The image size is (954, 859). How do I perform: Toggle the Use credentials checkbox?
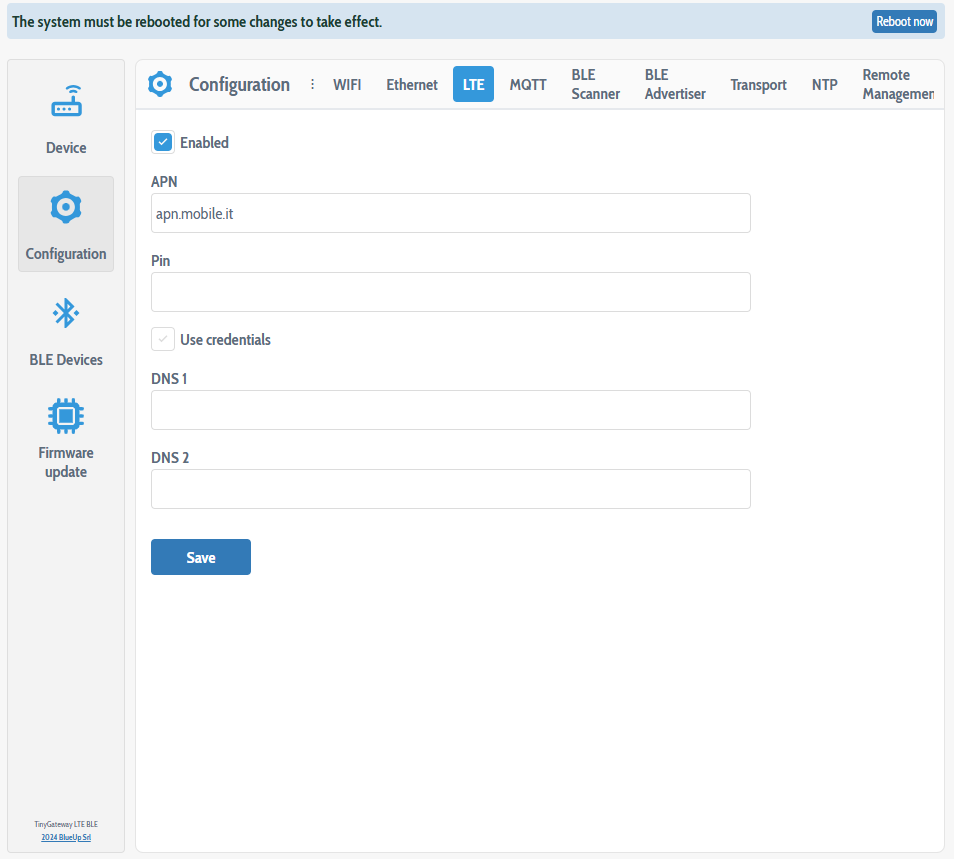163,339
